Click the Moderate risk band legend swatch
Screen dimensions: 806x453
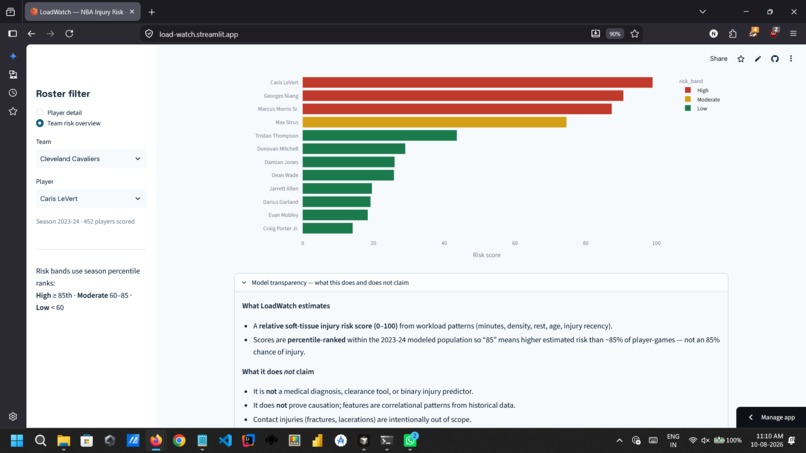click(x=688, y=99)
